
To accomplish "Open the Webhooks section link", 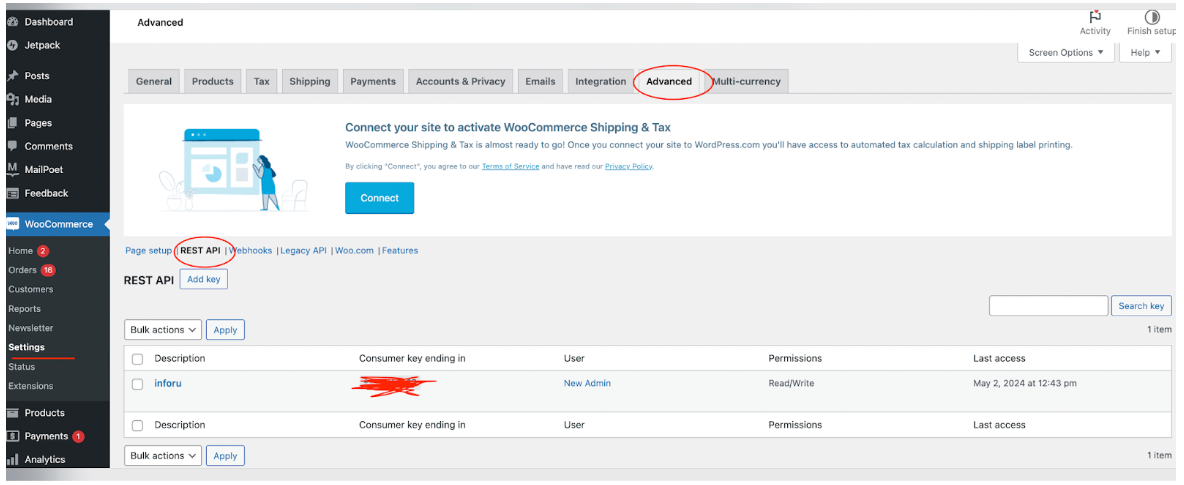I will tap(251, 251).
